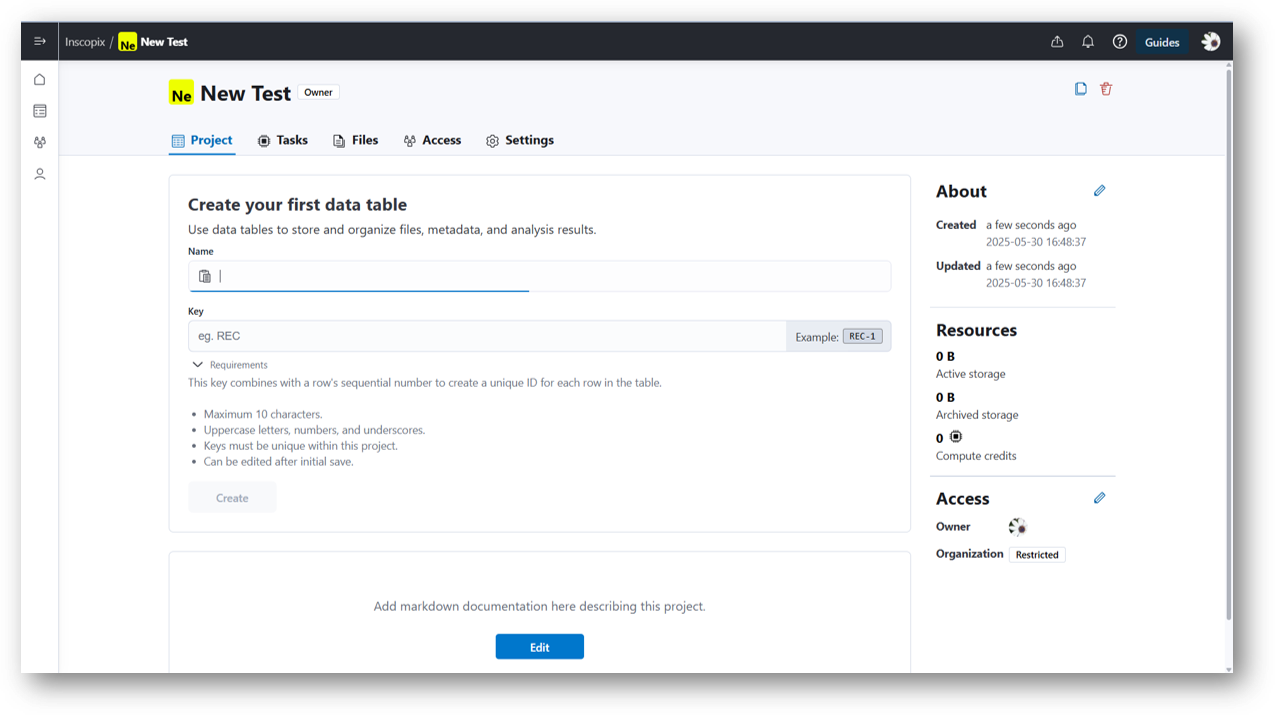The height and width of the screenshot is (715, 1275).
Task: Edit the About section with pencil icon
Action: click(x=1100, y=190)
